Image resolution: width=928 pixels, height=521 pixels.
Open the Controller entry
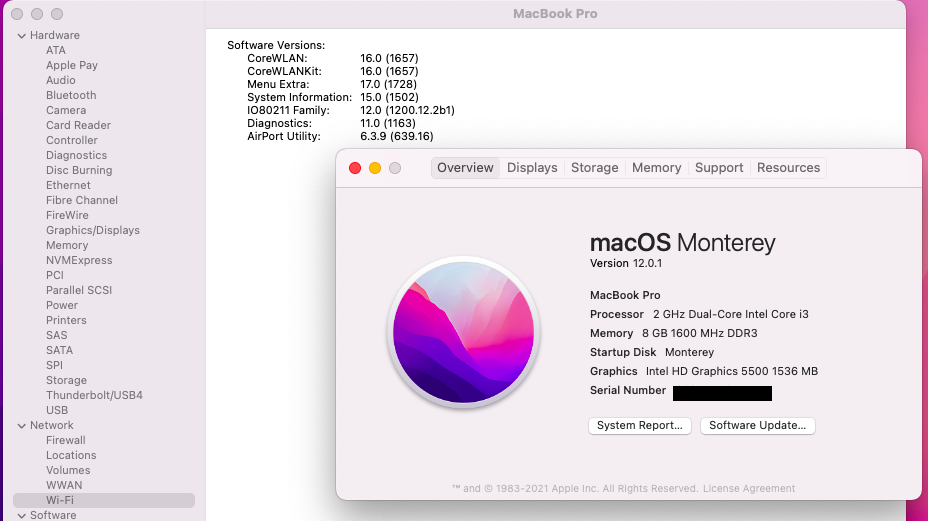pyautogui.click(x=72, y=140)
